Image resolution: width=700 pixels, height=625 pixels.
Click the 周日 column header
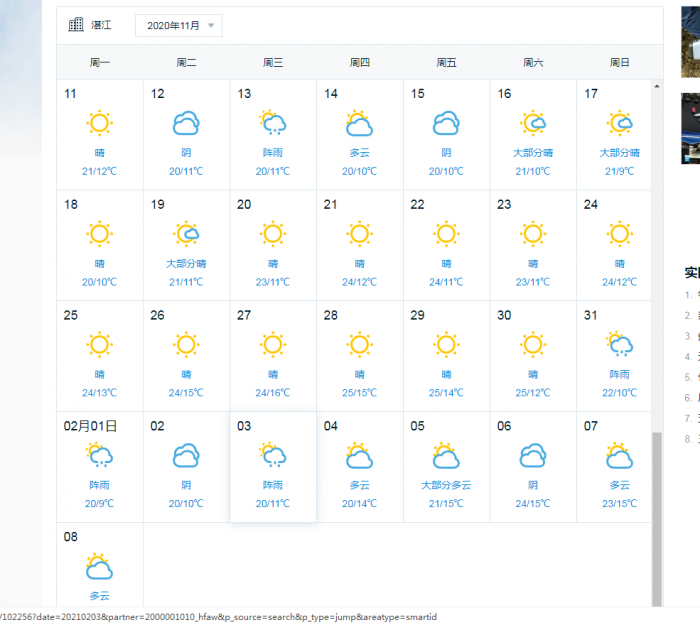tap(619, 63)
